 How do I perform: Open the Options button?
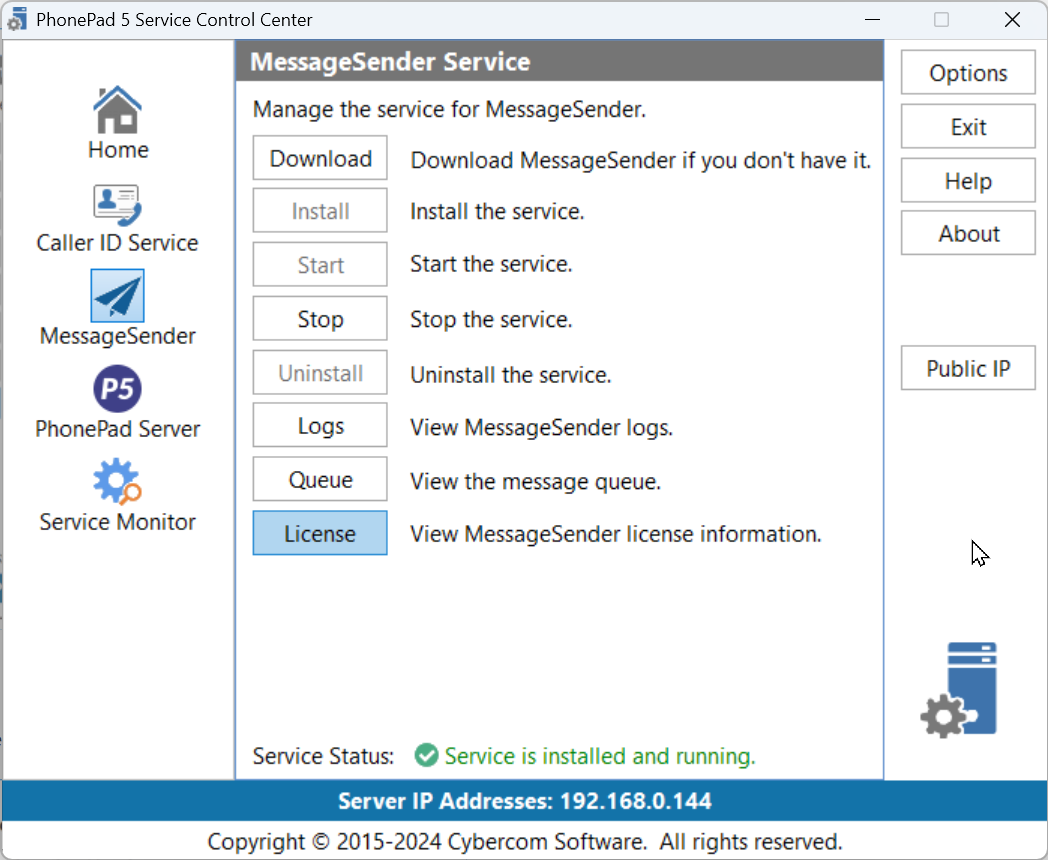(x=968, y=72)
